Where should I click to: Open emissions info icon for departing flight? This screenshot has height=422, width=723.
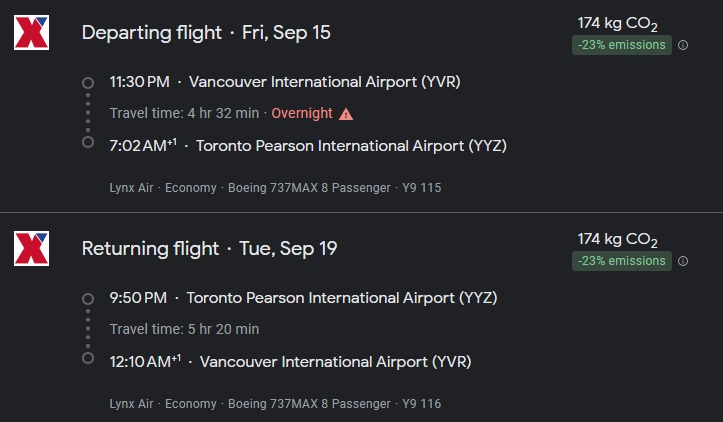(683, 45)
